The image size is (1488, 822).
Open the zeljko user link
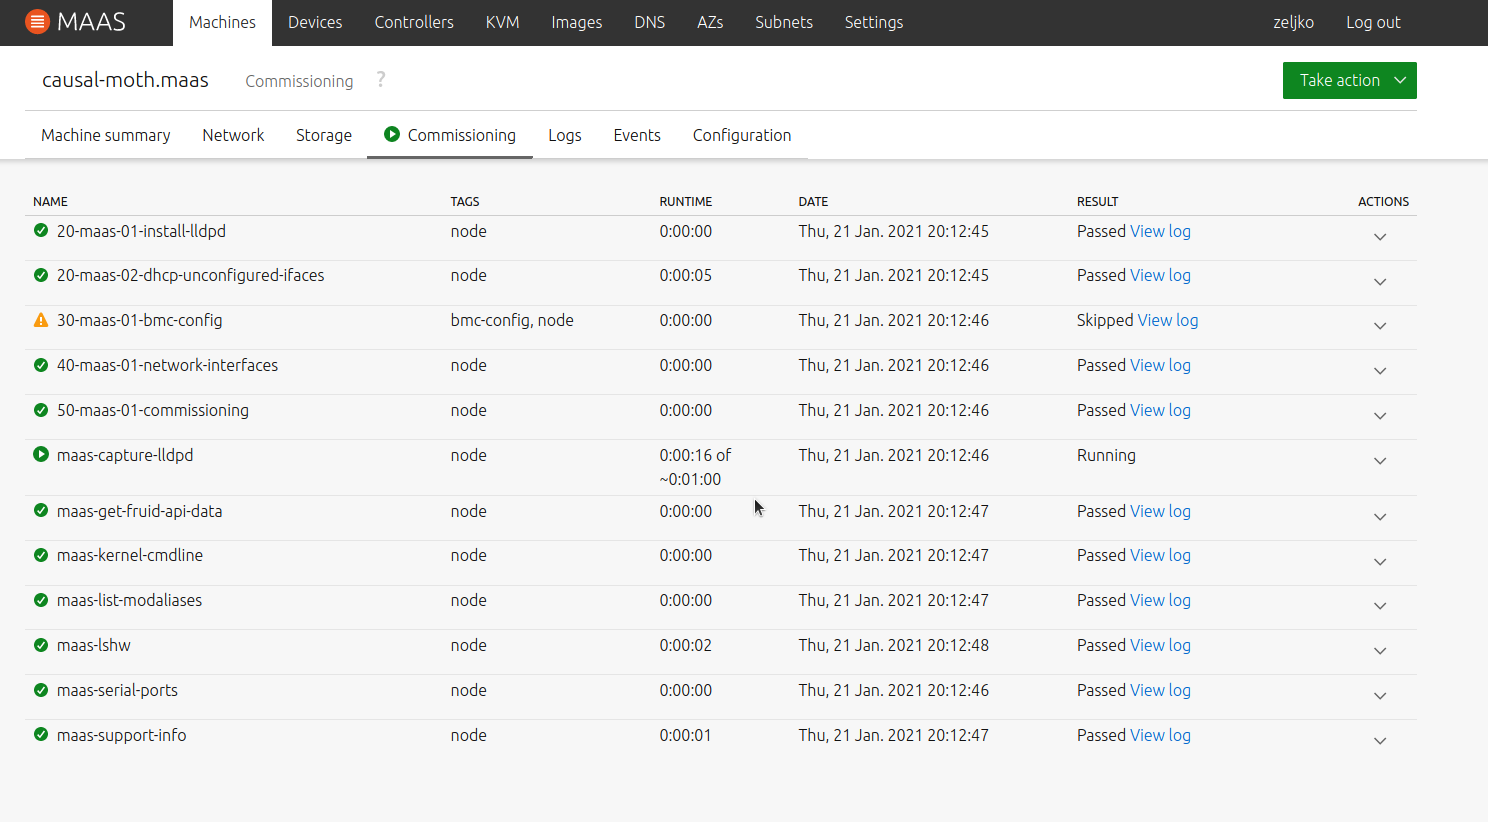point(1294,22)
